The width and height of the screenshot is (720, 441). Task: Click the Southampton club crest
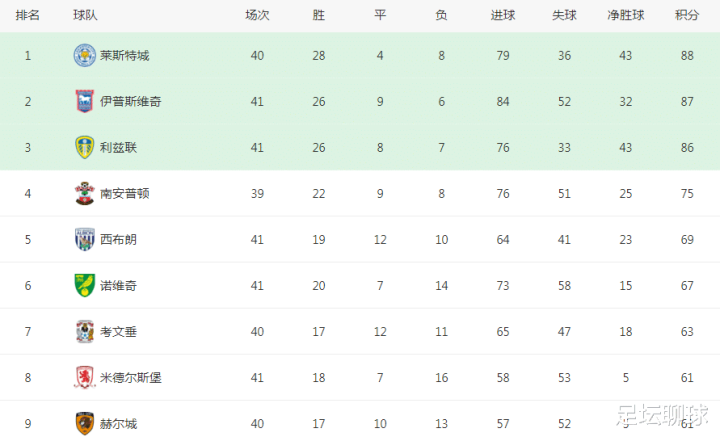click(84, 193)
